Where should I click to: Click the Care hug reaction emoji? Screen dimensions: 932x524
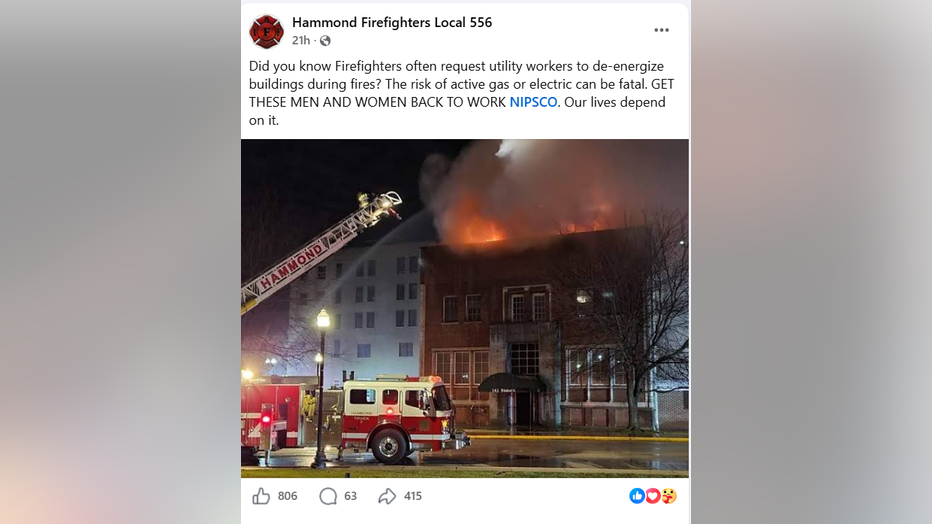tap(669, 495)
